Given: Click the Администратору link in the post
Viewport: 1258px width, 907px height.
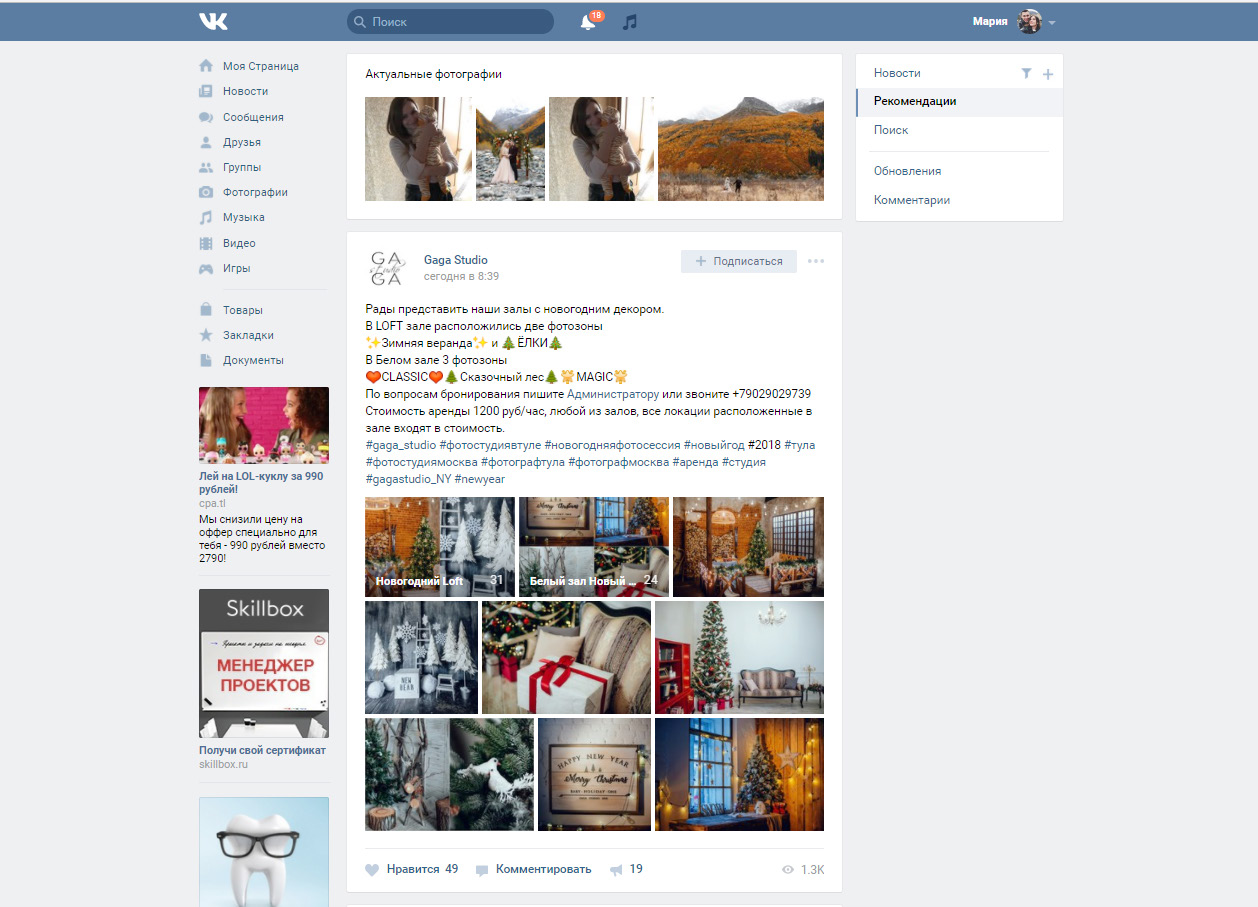Looking at the screenshot, I should click(x=613, y=394).
